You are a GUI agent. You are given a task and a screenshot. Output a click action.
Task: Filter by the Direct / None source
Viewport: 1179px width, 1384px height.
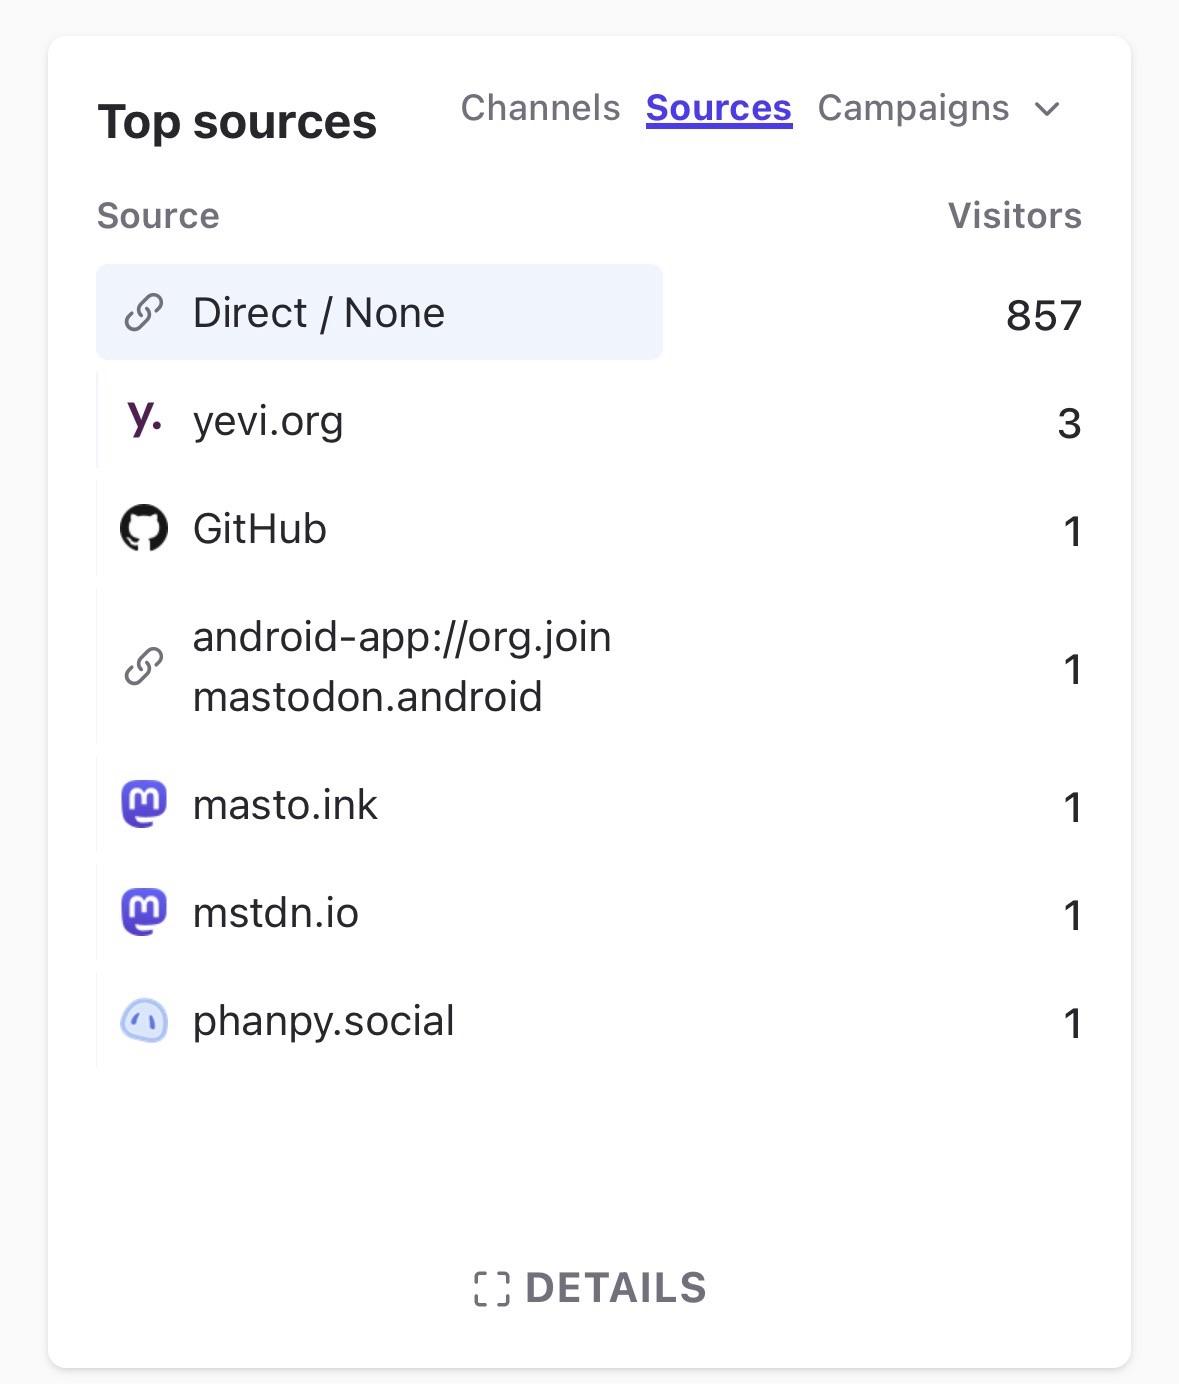point(318,313)
